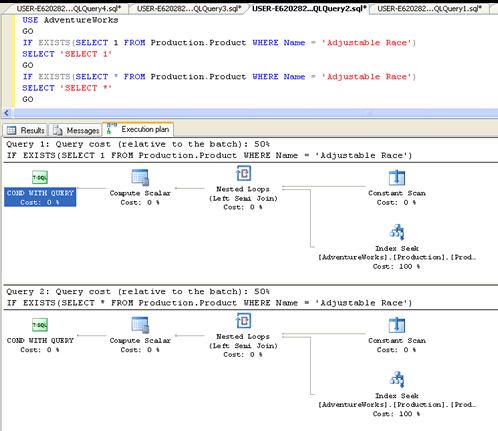
Task: Select Query 1 Compute Scalar icon
Action: click(140, 177)
